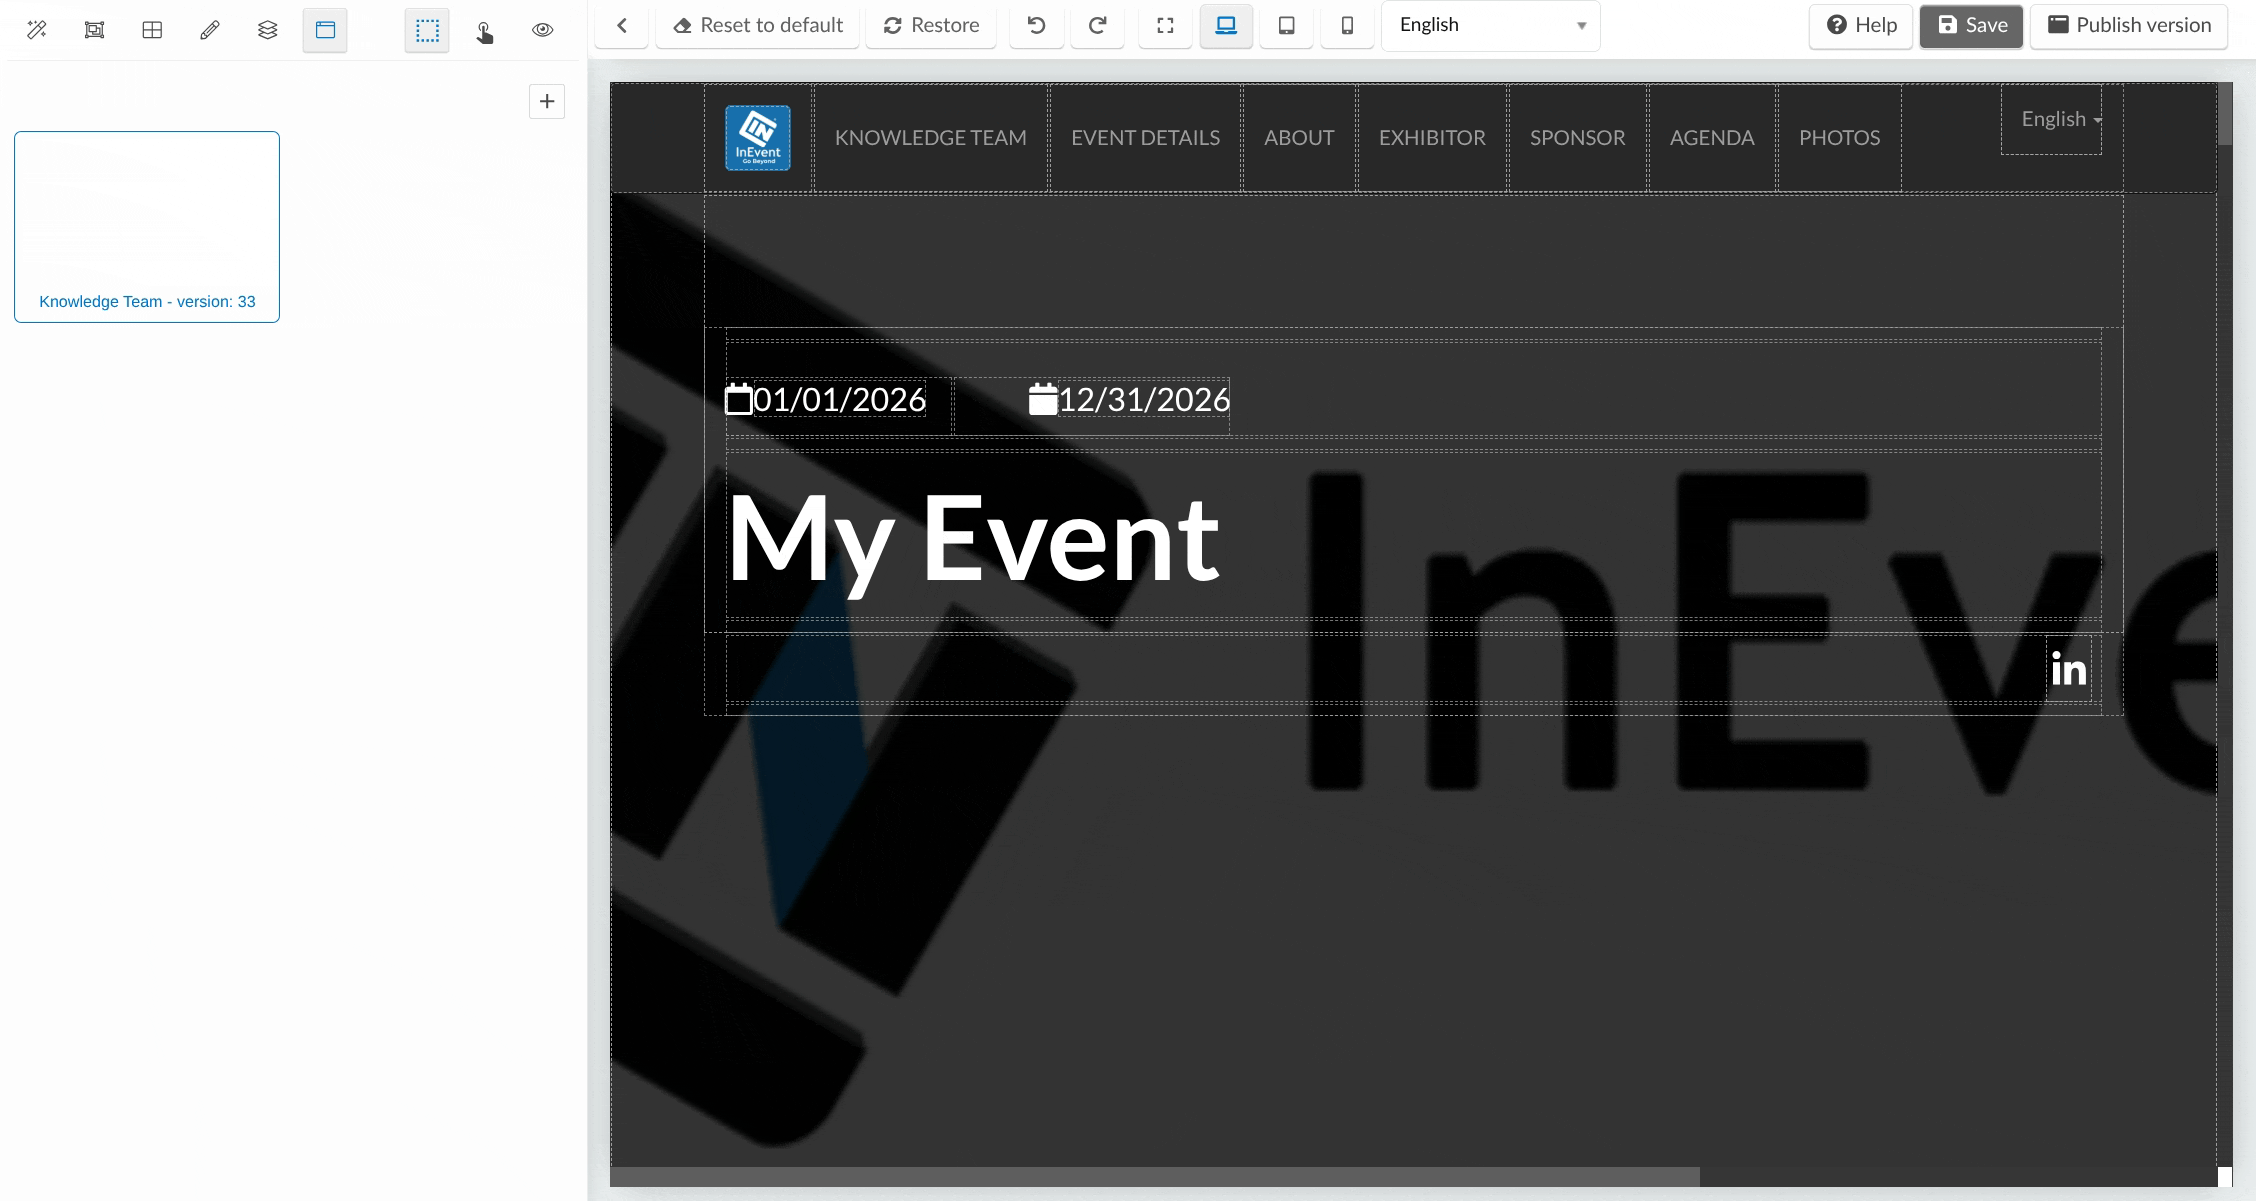The image size is (2256, 1201).
Task: Switch to mobile phone view
Action: [1347, 25]
